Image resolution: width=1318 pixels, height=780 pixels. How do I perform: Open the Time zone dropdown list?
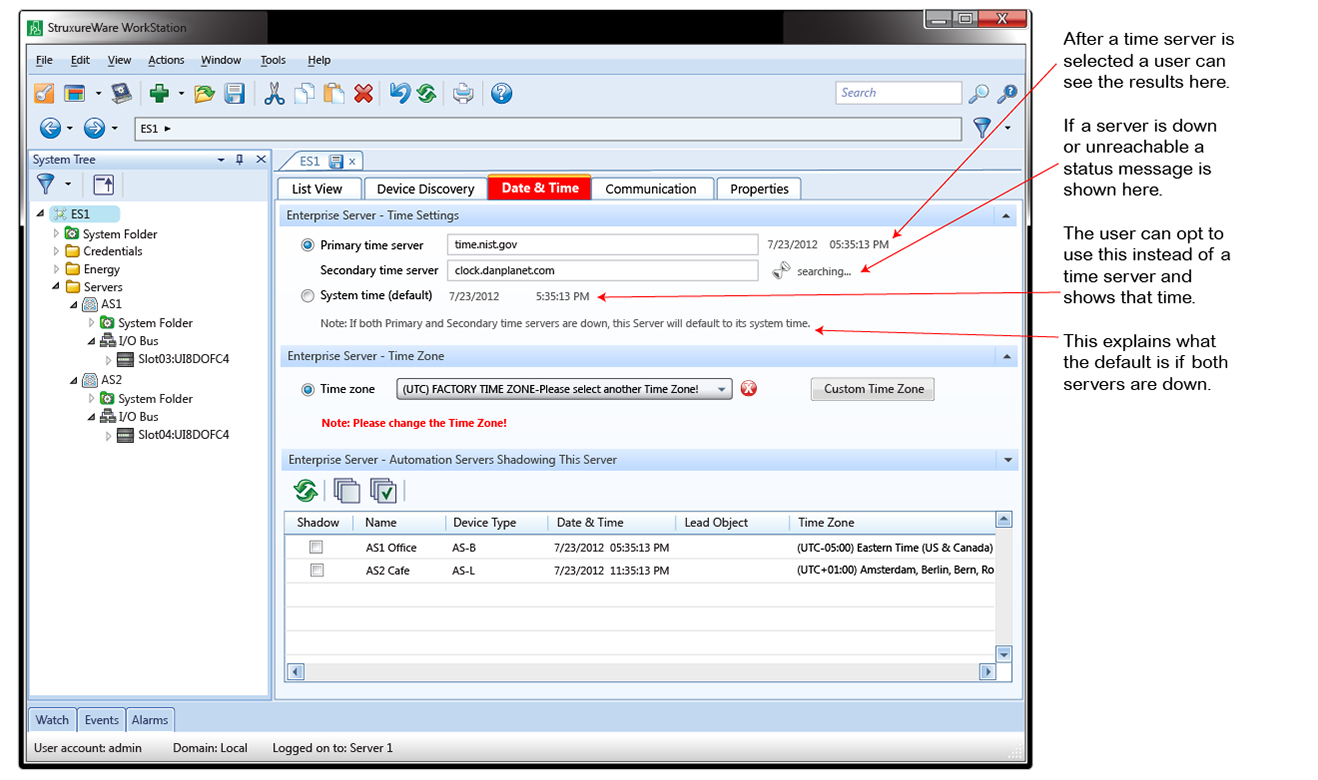point(722,390)
